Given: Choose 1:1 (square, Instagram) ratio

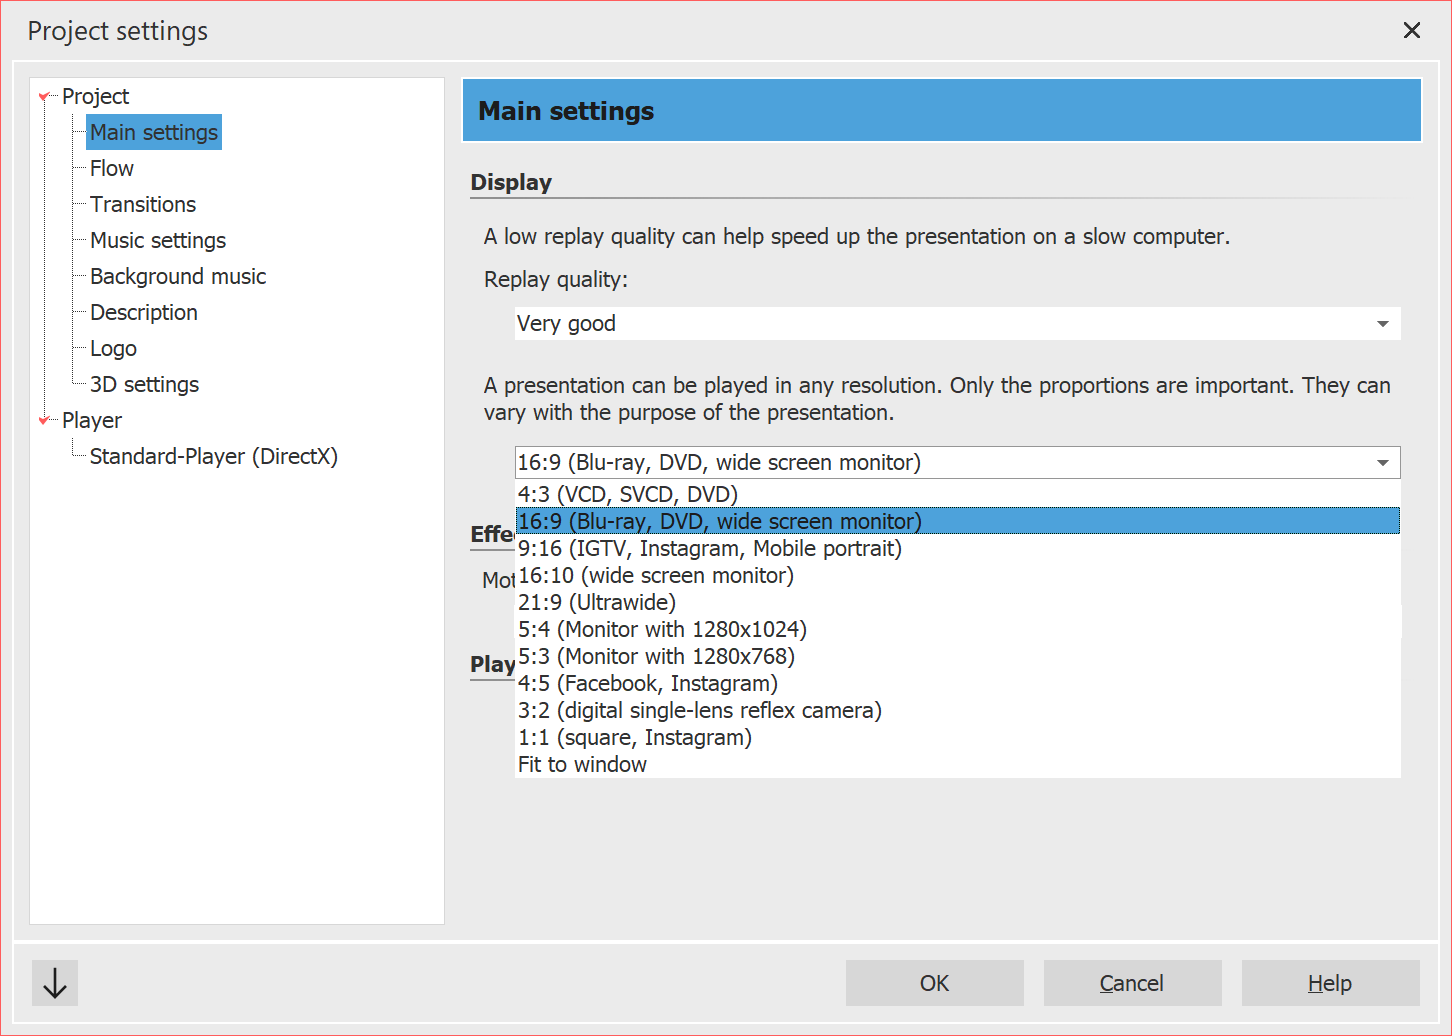Looking at the screenshot, I should click(635, 737).
